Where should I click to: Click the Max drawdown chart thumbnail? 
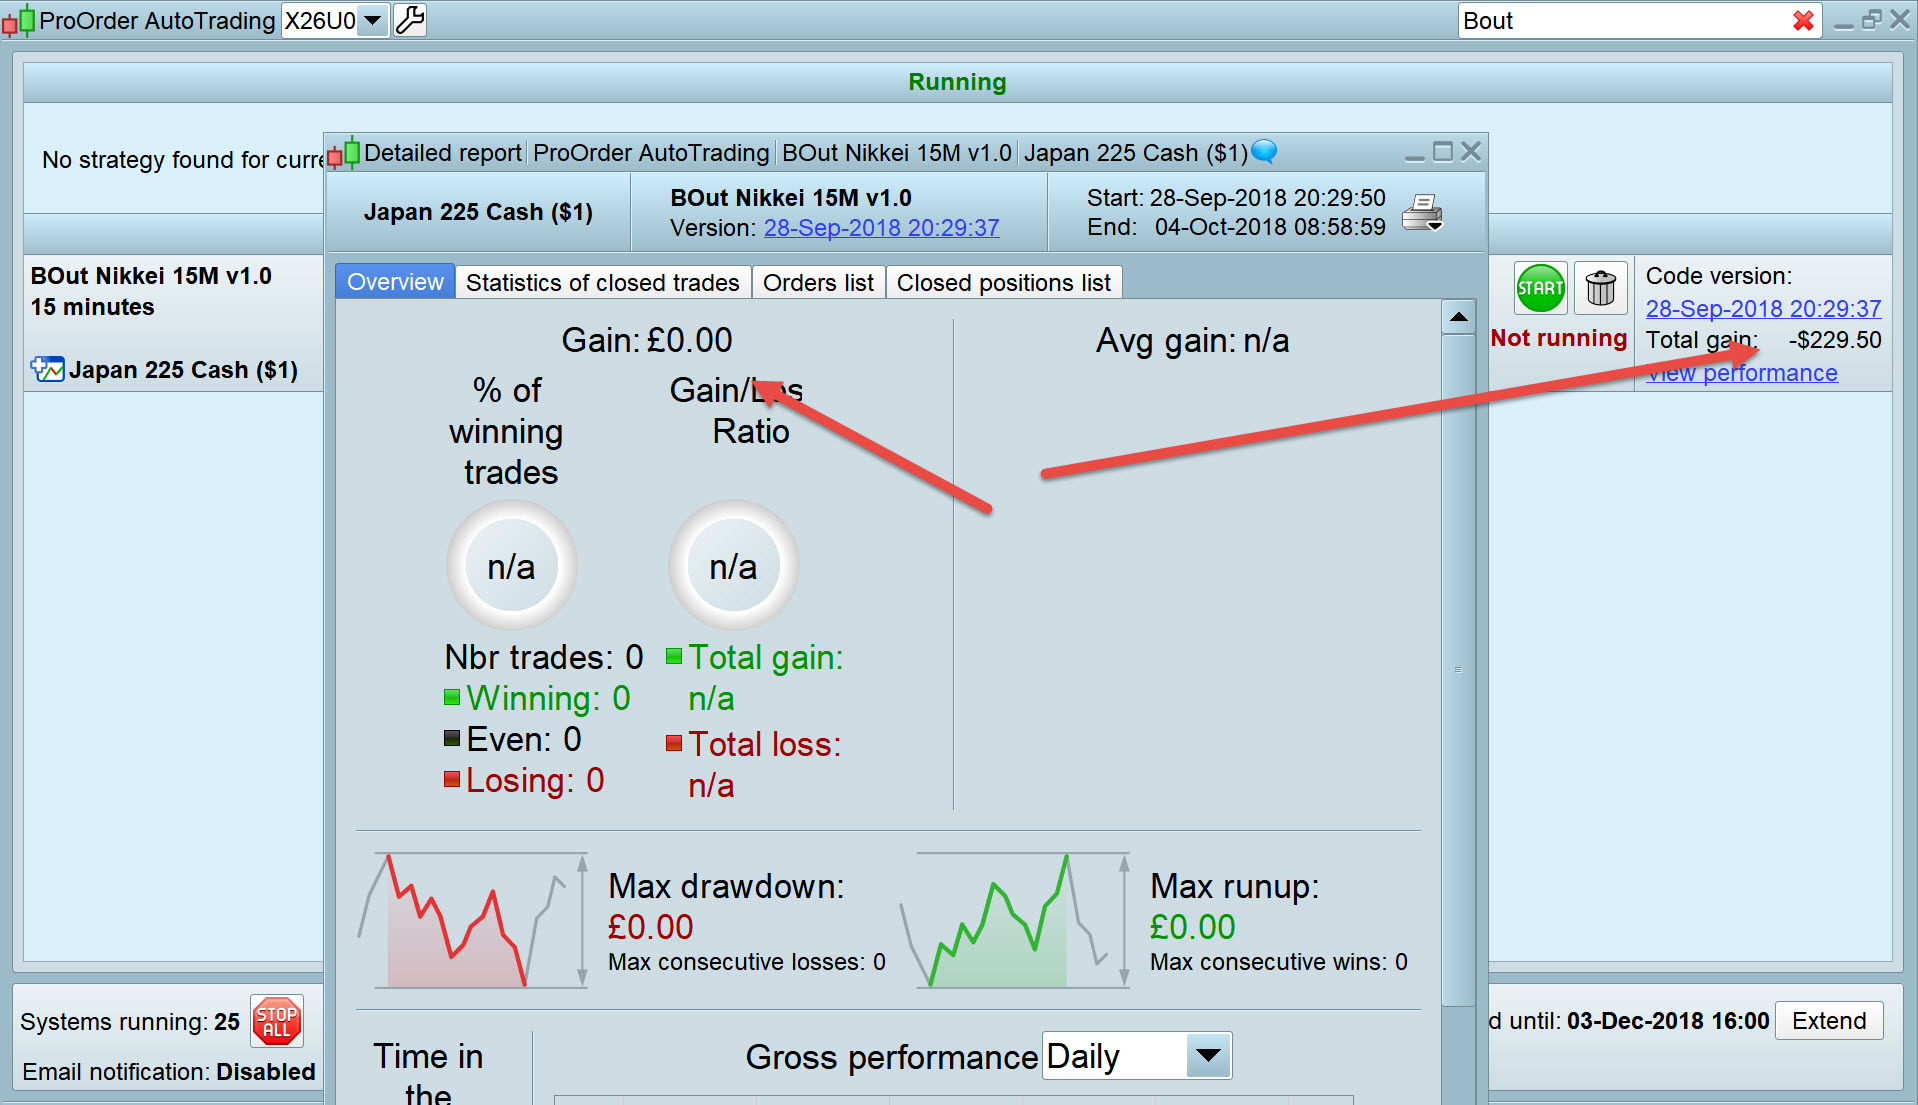click(x=474, y=920)
